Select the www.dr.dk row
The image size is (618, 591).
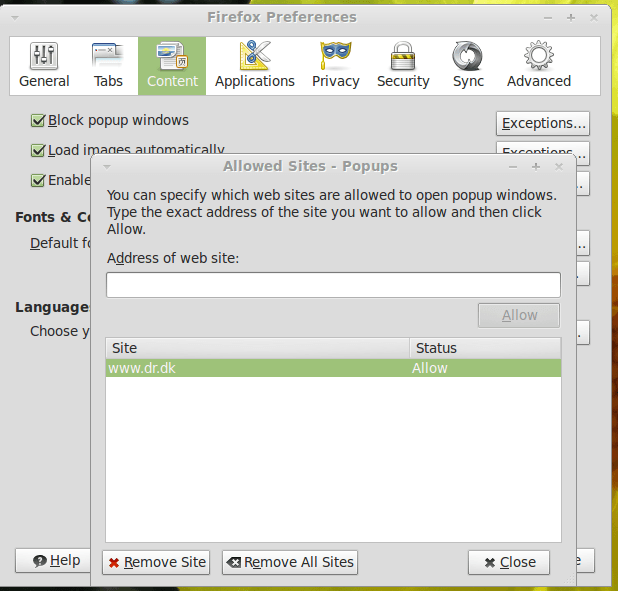pos(333,368)
